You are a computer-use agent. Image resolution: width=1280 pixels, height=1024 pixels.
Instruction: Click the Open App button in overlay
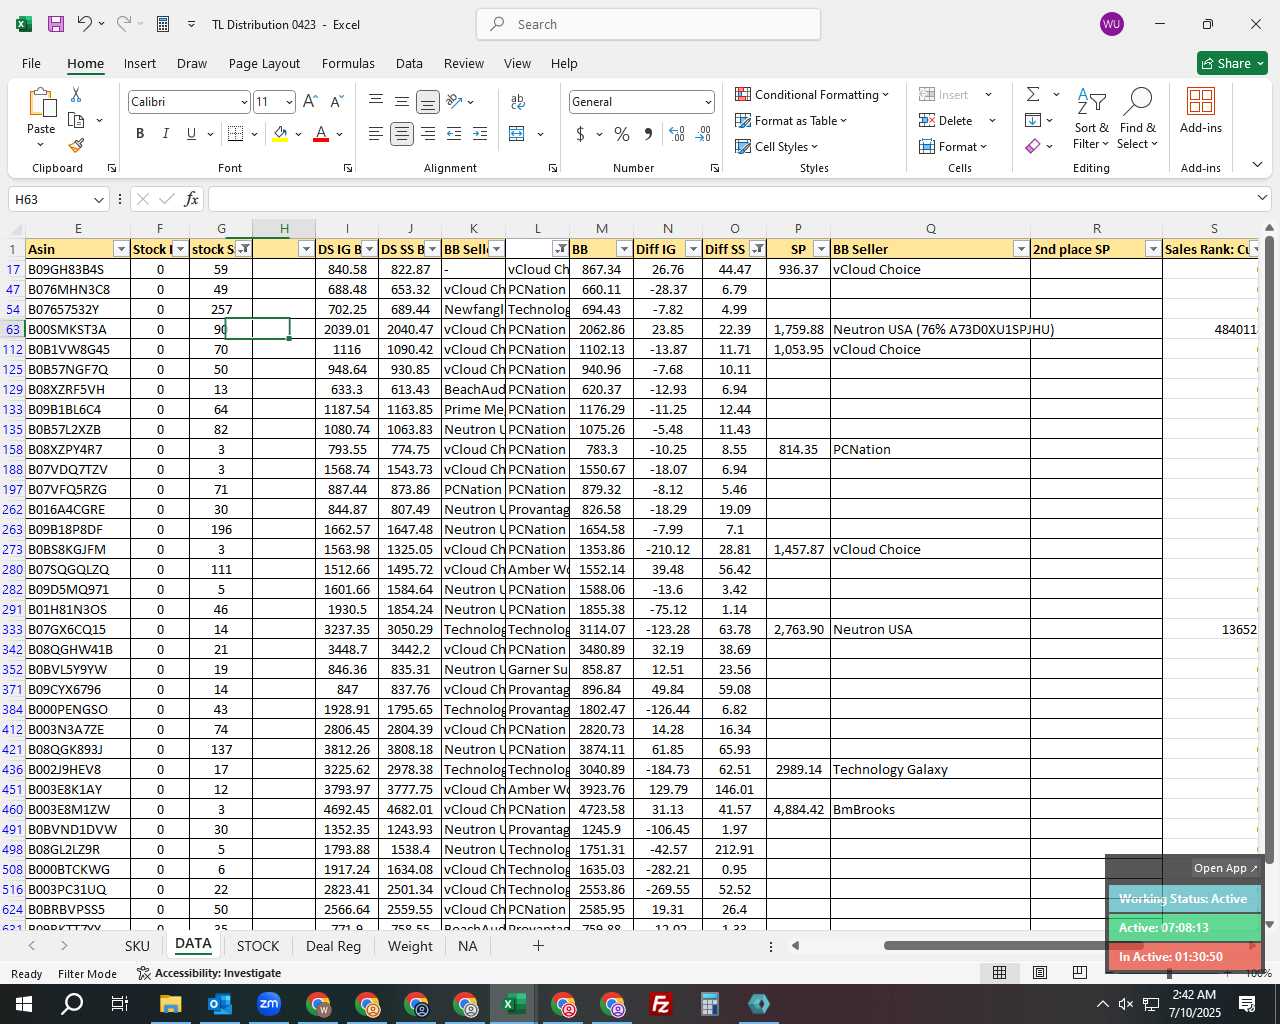[x=1225, y=868]
